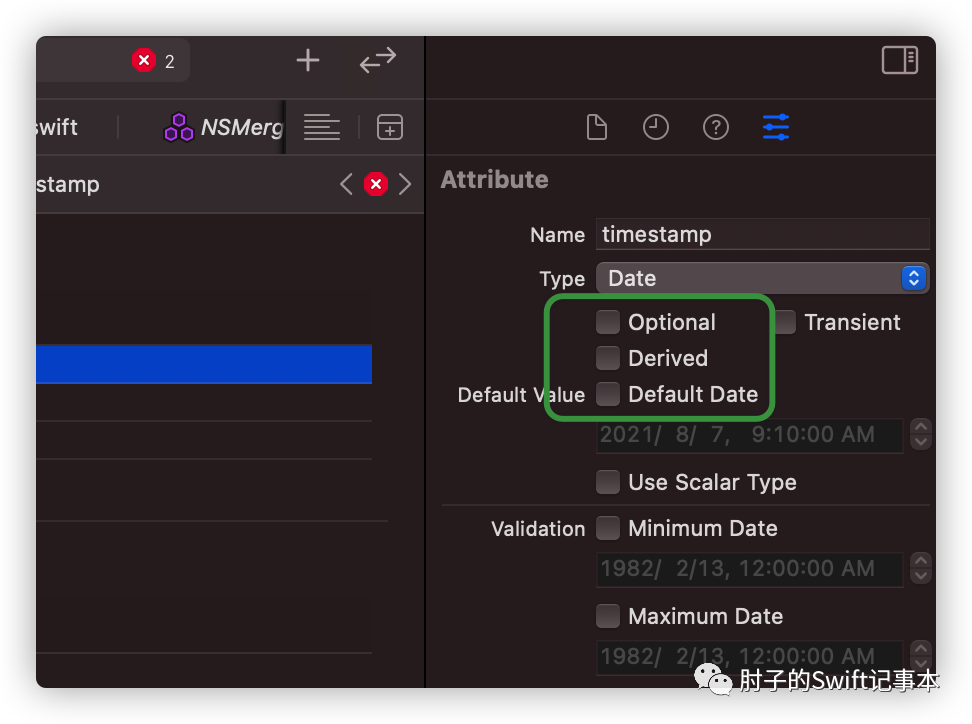This screenshot has height=724, width=972.
Task: Click the swap arrows icon in toolbar
Action: (378, 60)
